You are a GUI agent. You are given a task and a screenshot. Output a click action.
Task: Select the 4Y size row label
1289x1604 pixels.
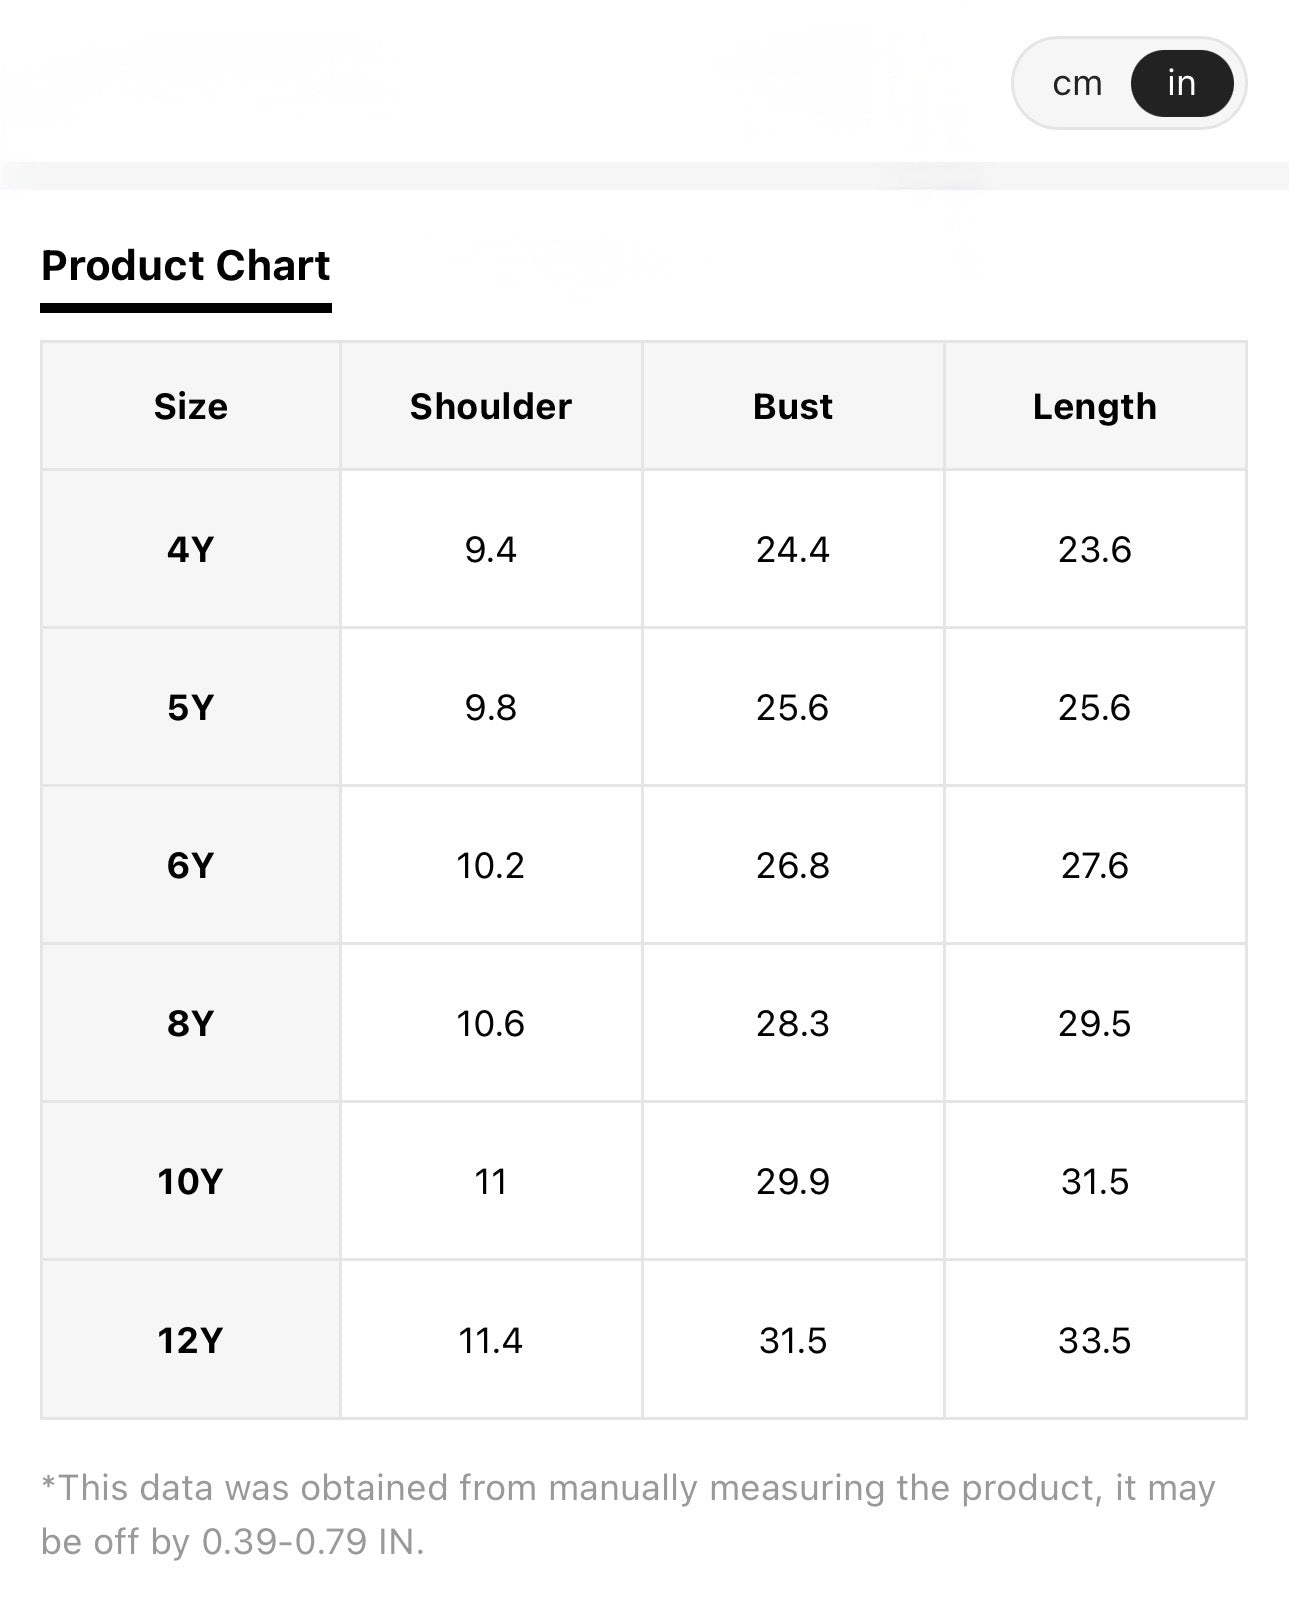coord(191,549)
